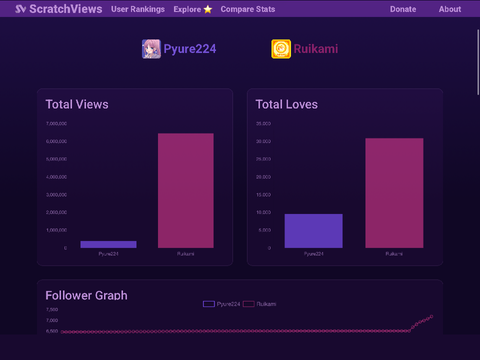Toggle Ruikami series in Follower Graph legend
This screenshot has height=360, width=480.
259,304
